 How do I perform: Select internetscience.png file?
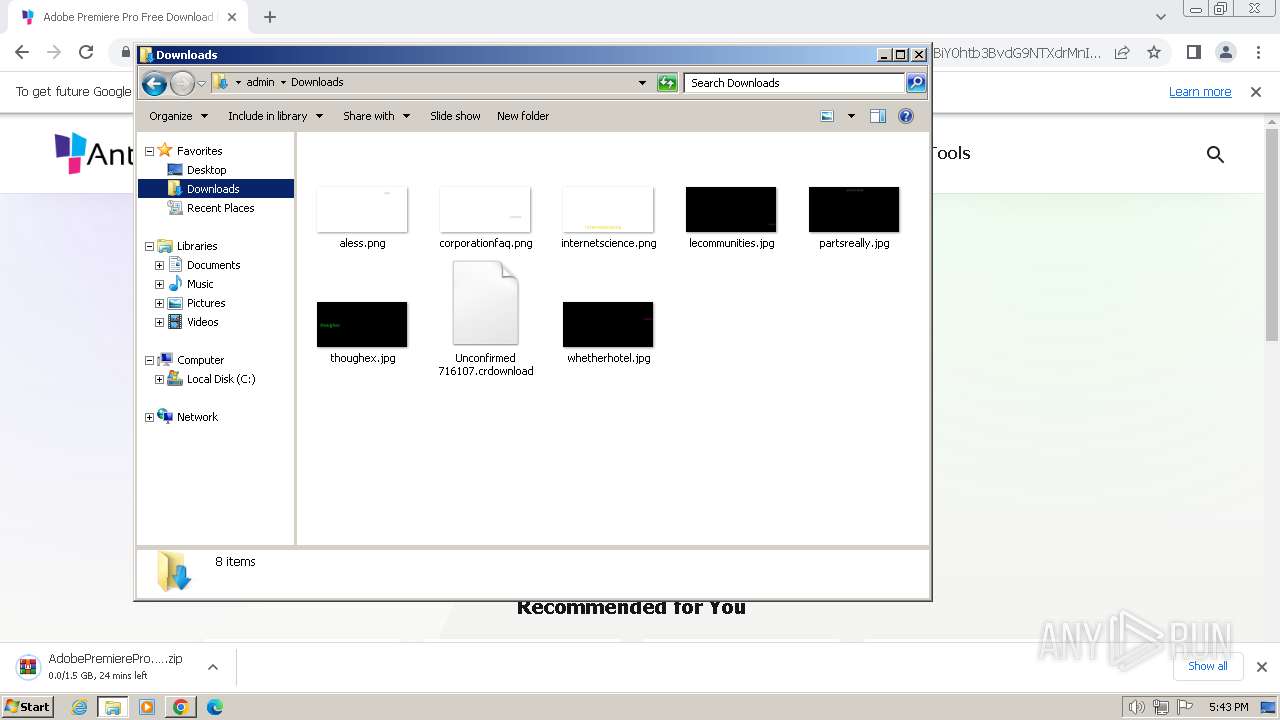[x=608, y=218]
